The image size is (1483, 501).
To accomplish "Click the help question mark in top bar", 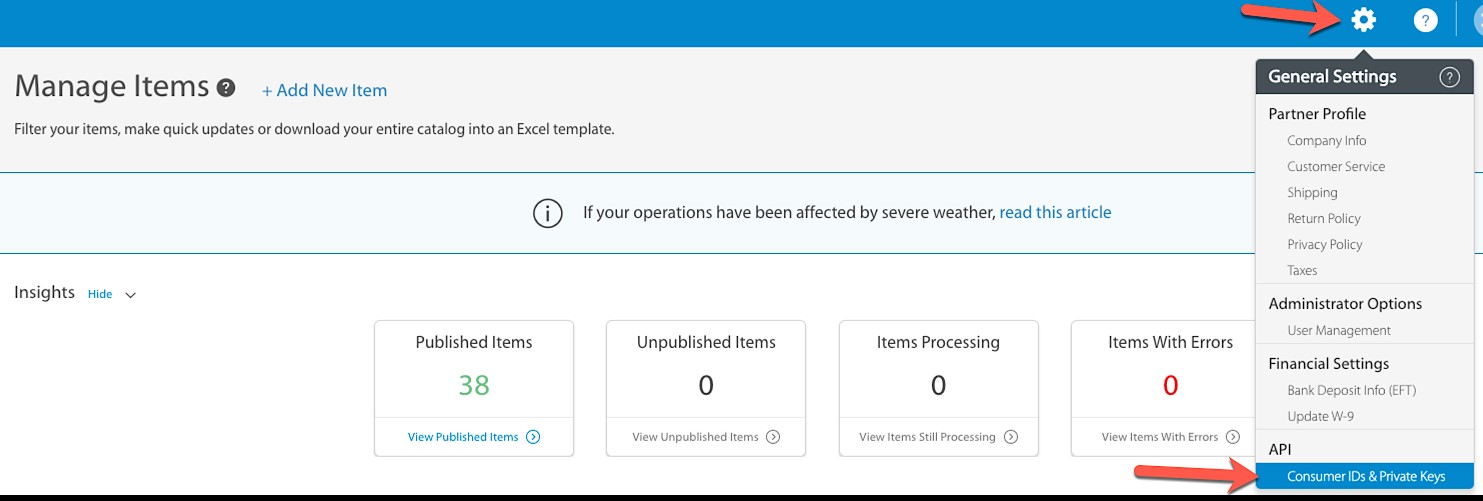I will tap(1425, 20).
